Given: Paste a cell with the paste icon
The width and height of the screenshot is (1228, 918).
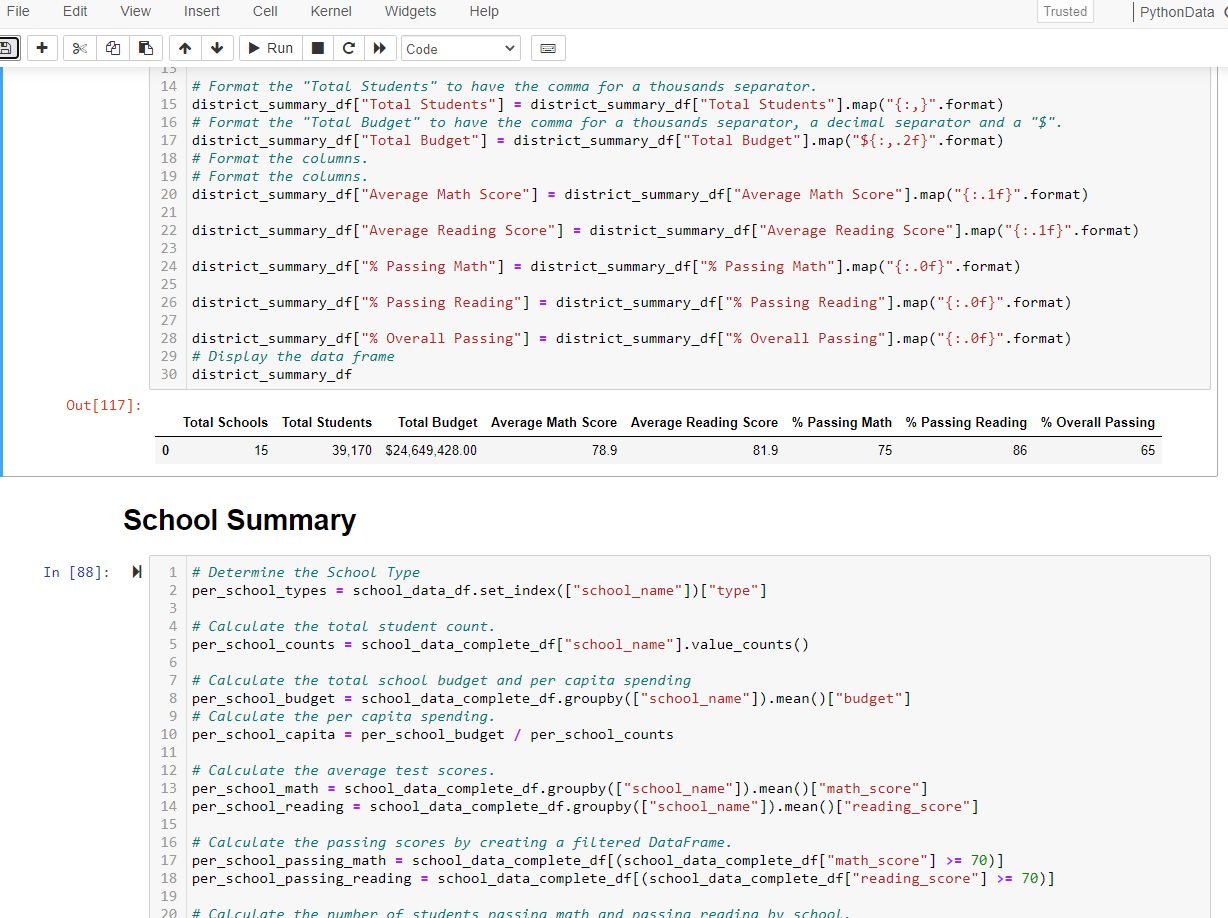Looking at the screenshot, I should pos(145,47).
